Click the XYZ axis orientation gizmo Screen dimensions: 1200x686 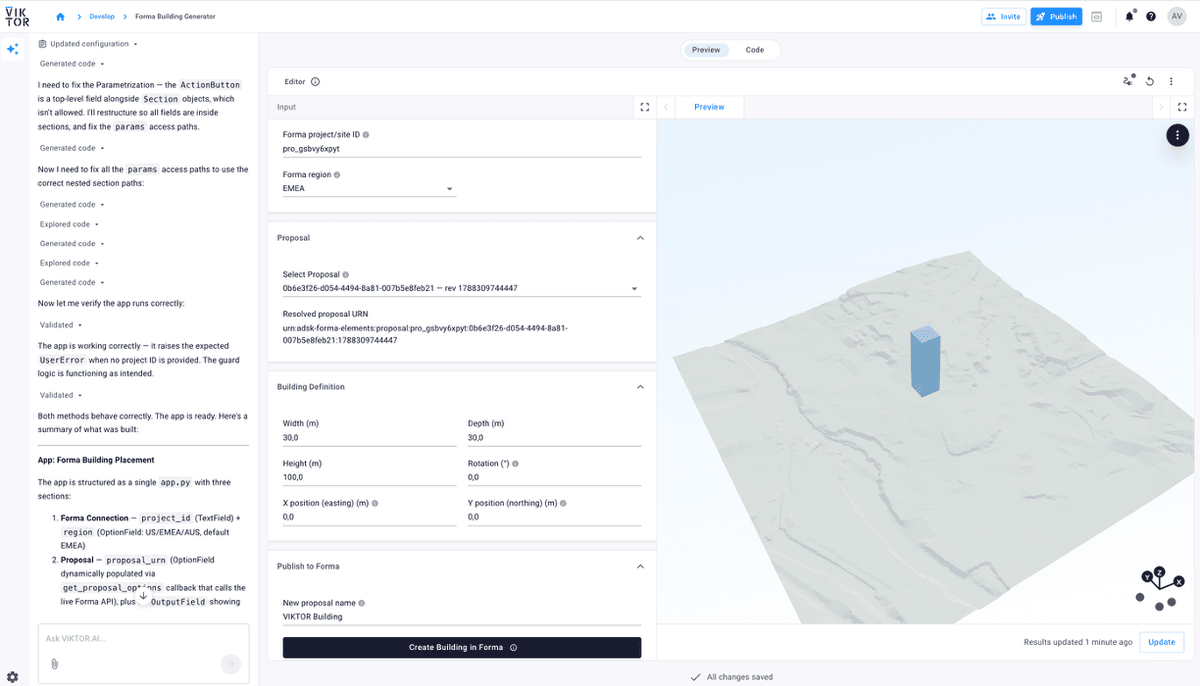point(1159,589)
